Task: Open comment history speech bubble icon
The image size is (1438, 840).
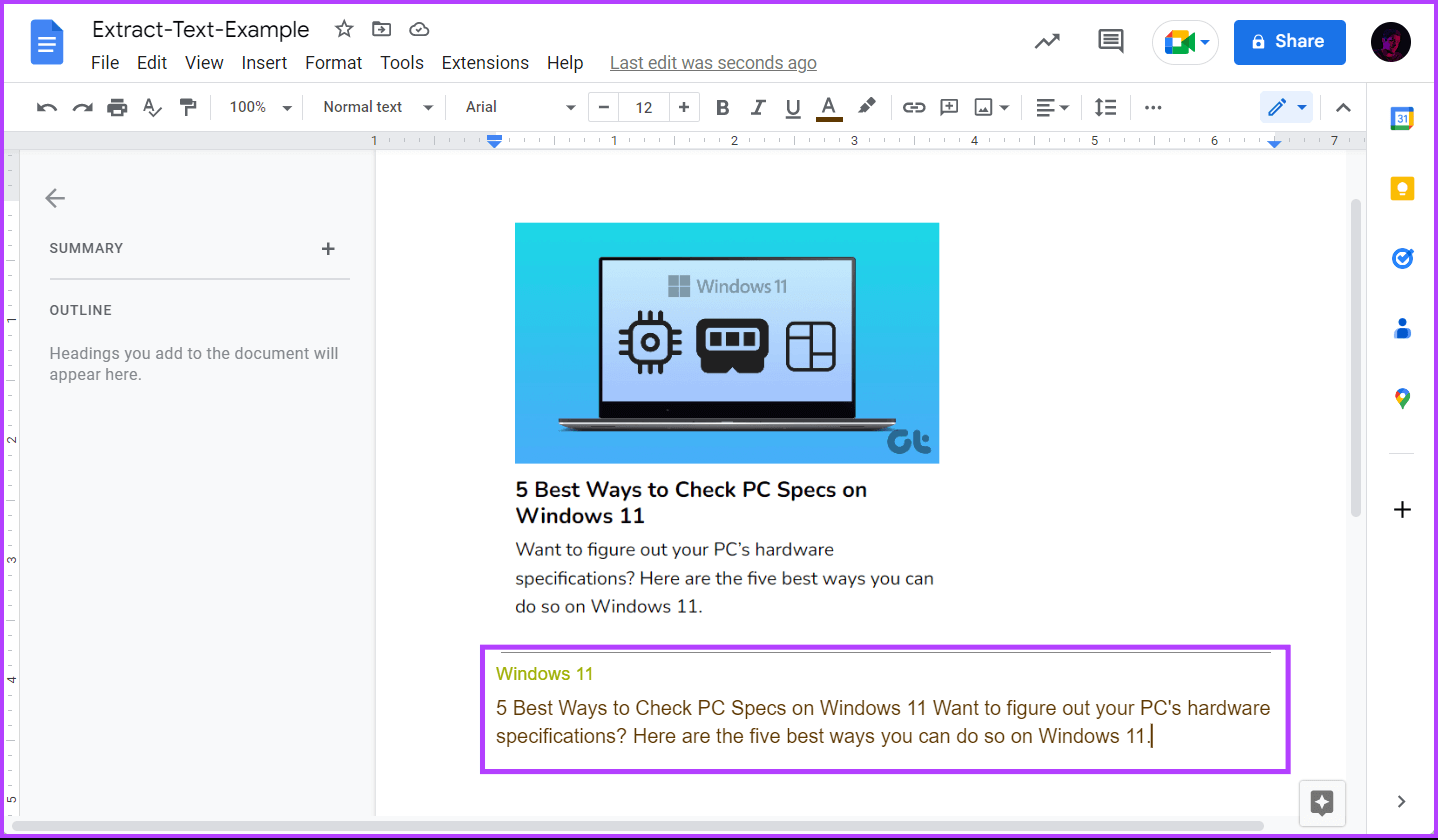Action: click(x=1110, y=41)
